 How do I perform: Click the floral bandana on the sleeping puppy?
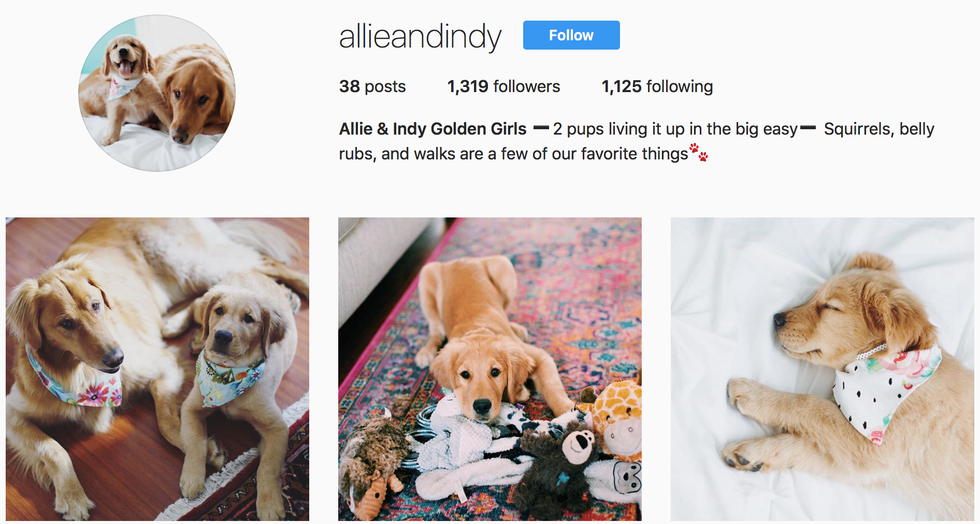pyautogui.click(x=885, y=390)
